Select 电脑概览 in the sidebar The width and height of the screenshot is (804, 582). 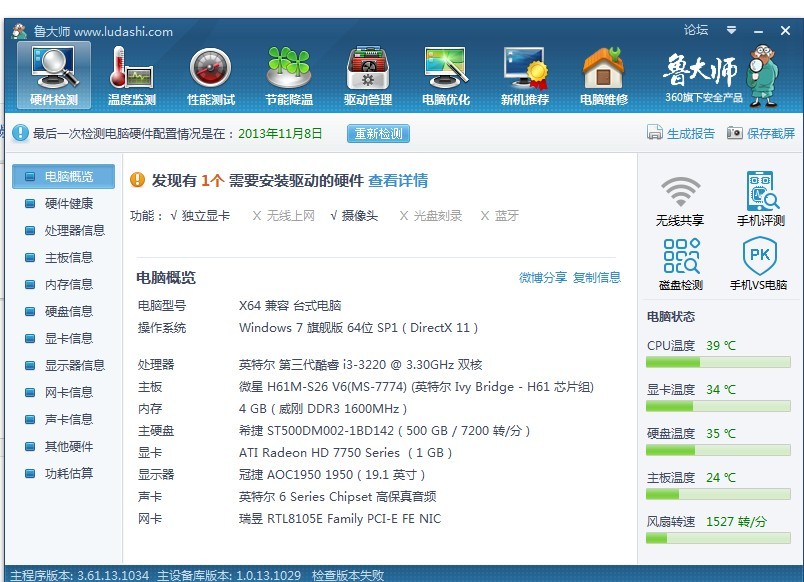coord(64,176)
